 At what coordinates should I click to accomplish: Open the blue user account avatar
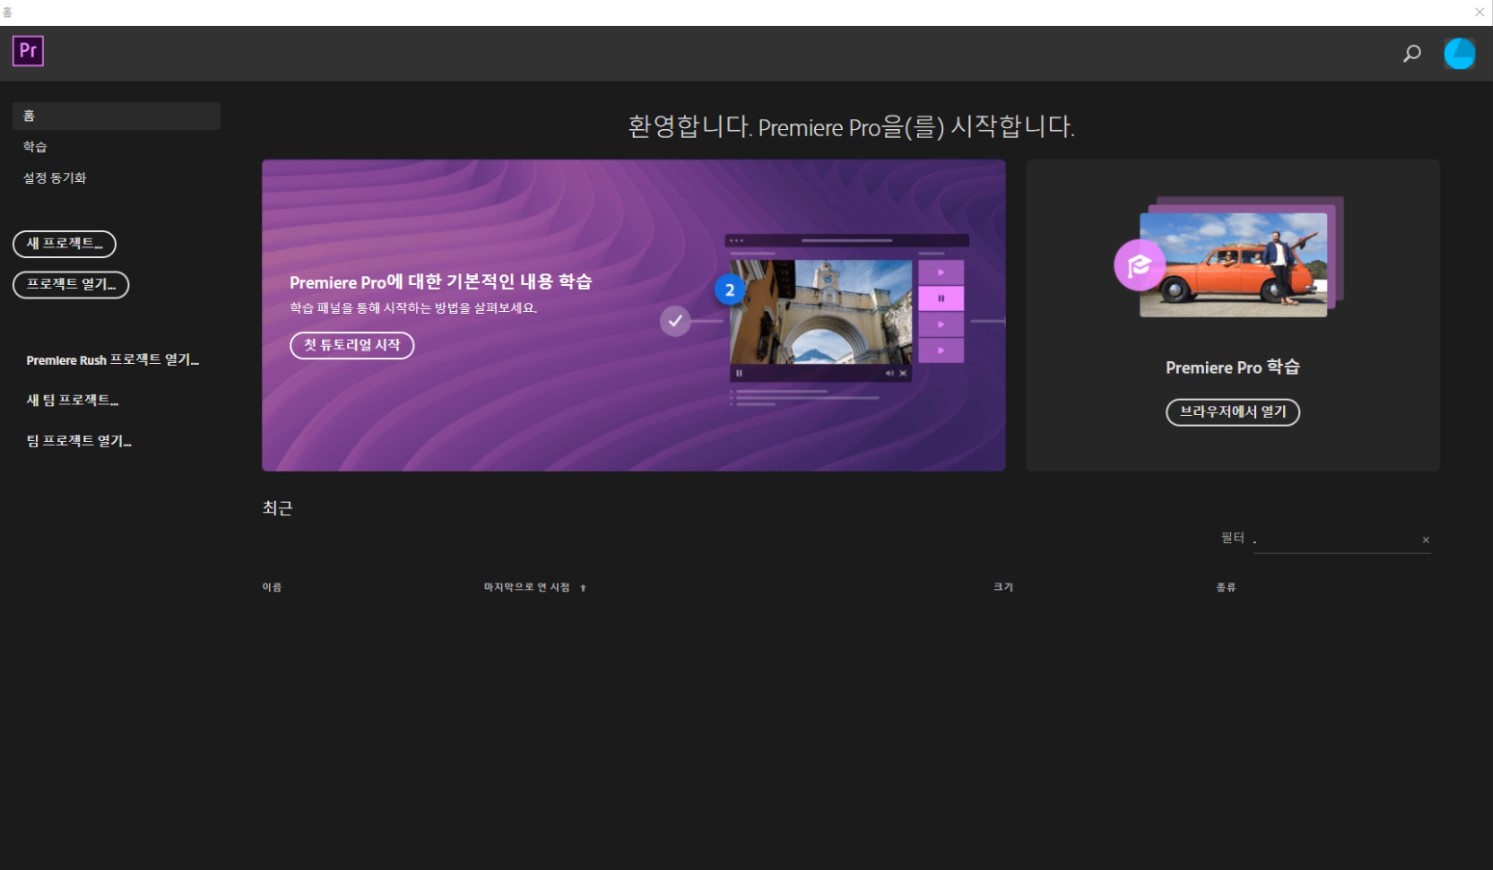tap(1459, 54)
